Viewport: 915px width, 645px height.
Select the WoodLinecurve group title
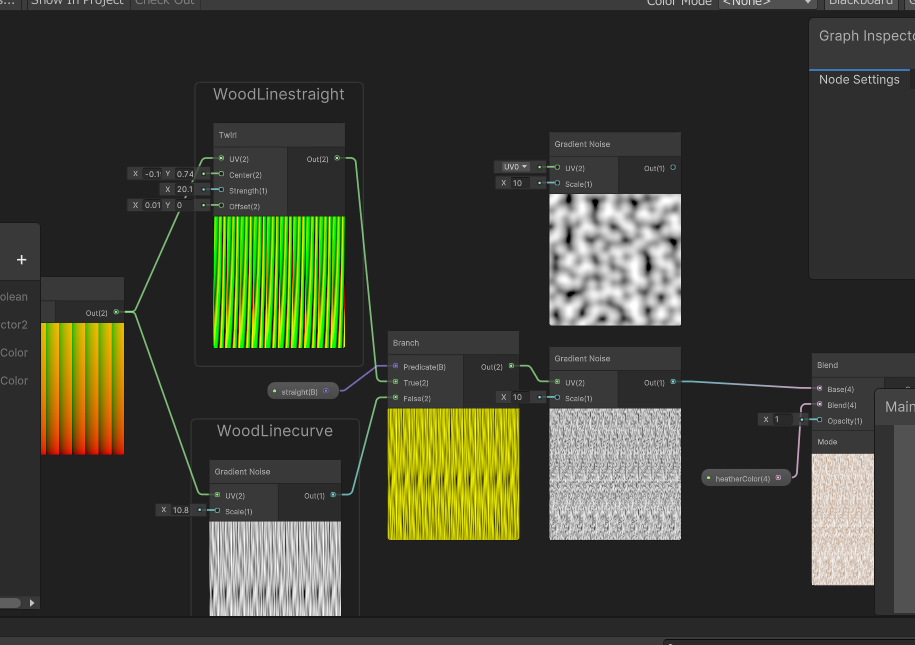point(274,431)
